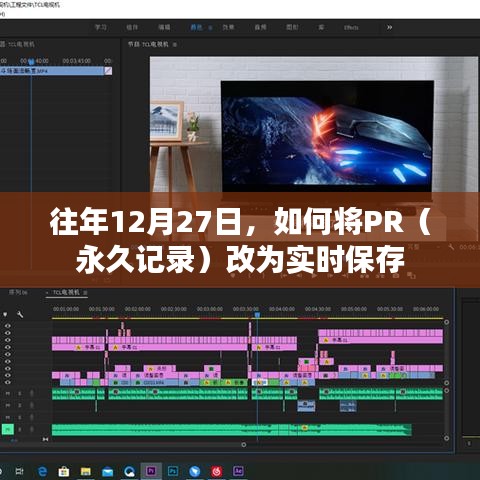Toggle the third video track eye icon
The image size is (480, 480).
(x=7, y=340)
